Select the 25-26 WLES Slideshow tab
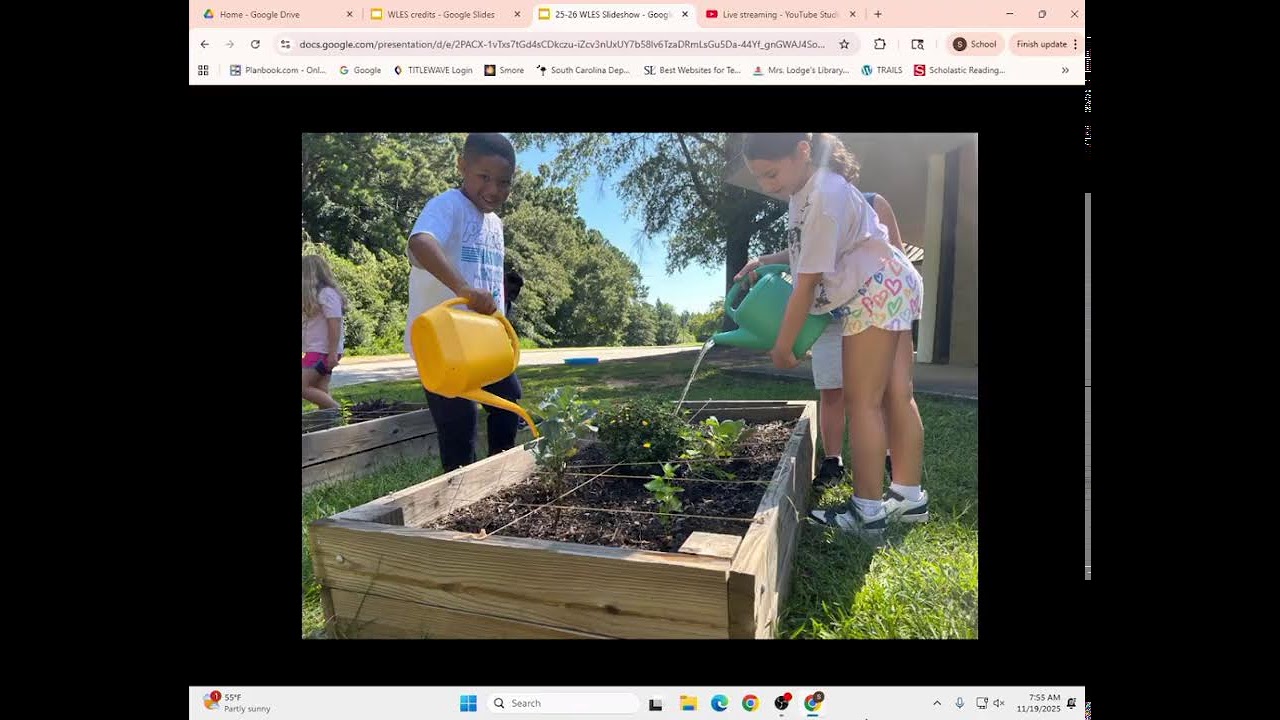Viewport: 1280px width, 720px height. coord(612,14)
